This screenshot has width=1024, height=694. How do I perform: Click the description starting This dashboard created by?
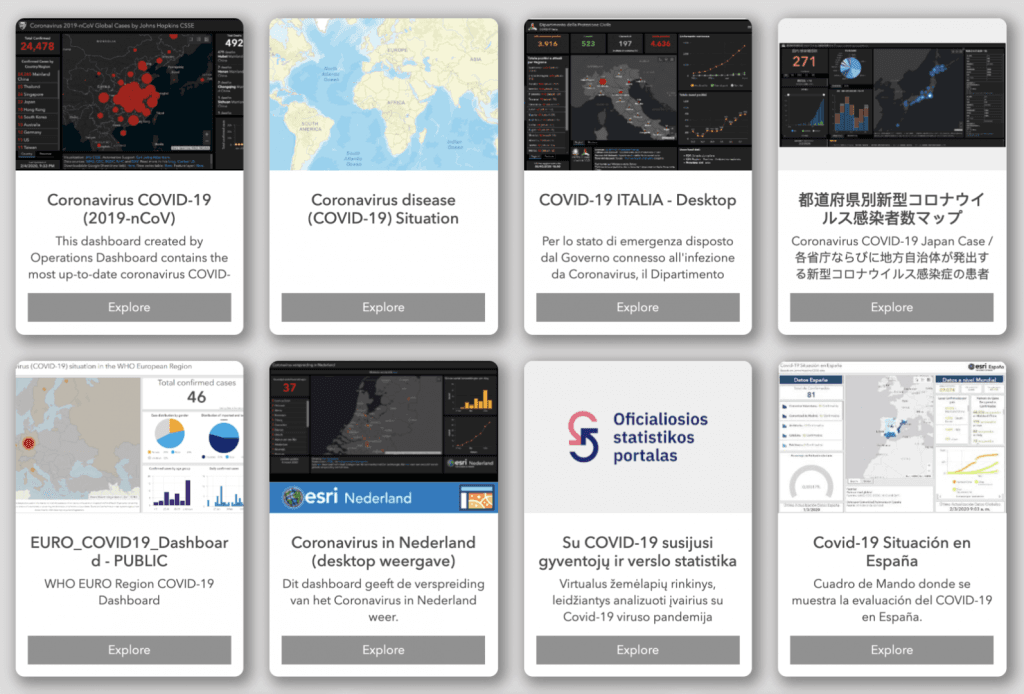click(x=129, y=258)
